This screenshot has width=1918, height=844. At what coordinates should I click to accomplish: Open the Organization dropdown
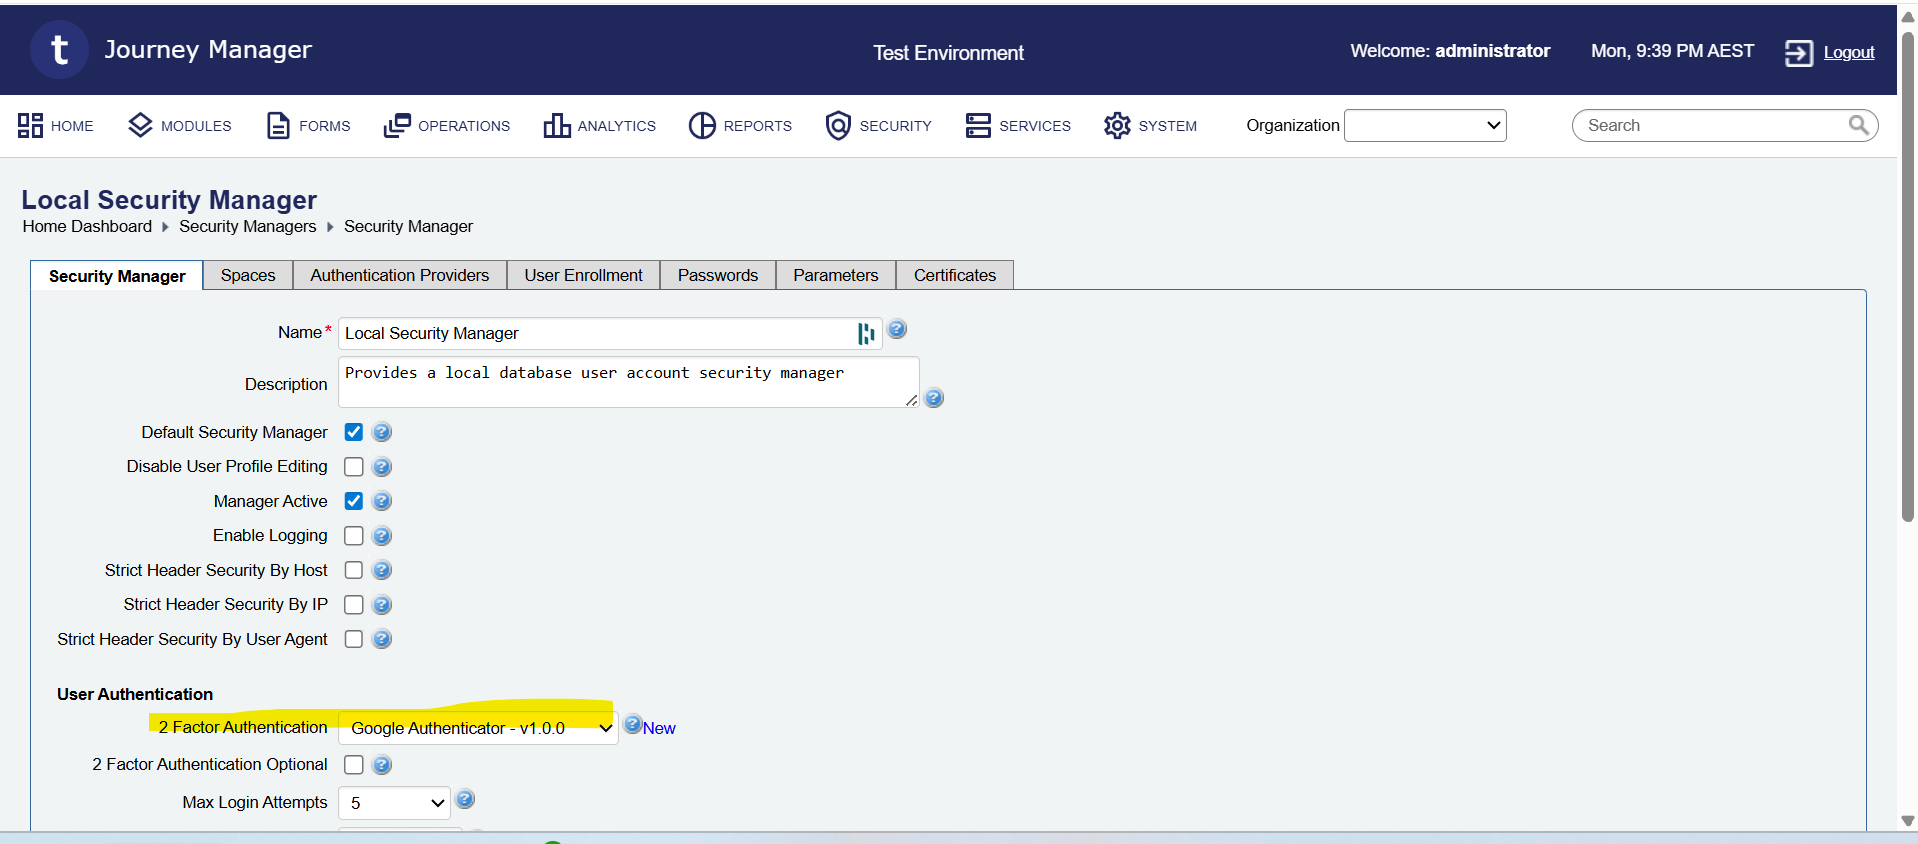pos(1424,126)
